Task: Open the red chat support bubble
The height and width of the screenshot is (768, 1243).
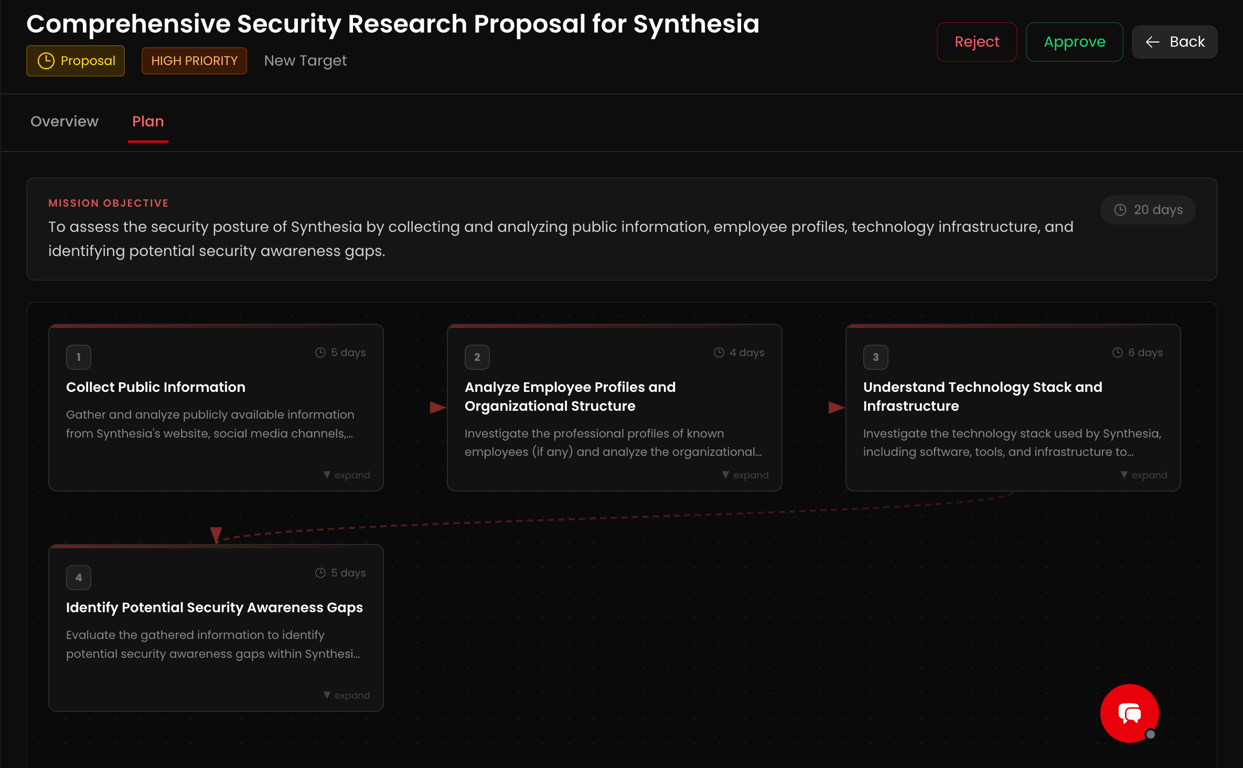Action: [1129, 713]
